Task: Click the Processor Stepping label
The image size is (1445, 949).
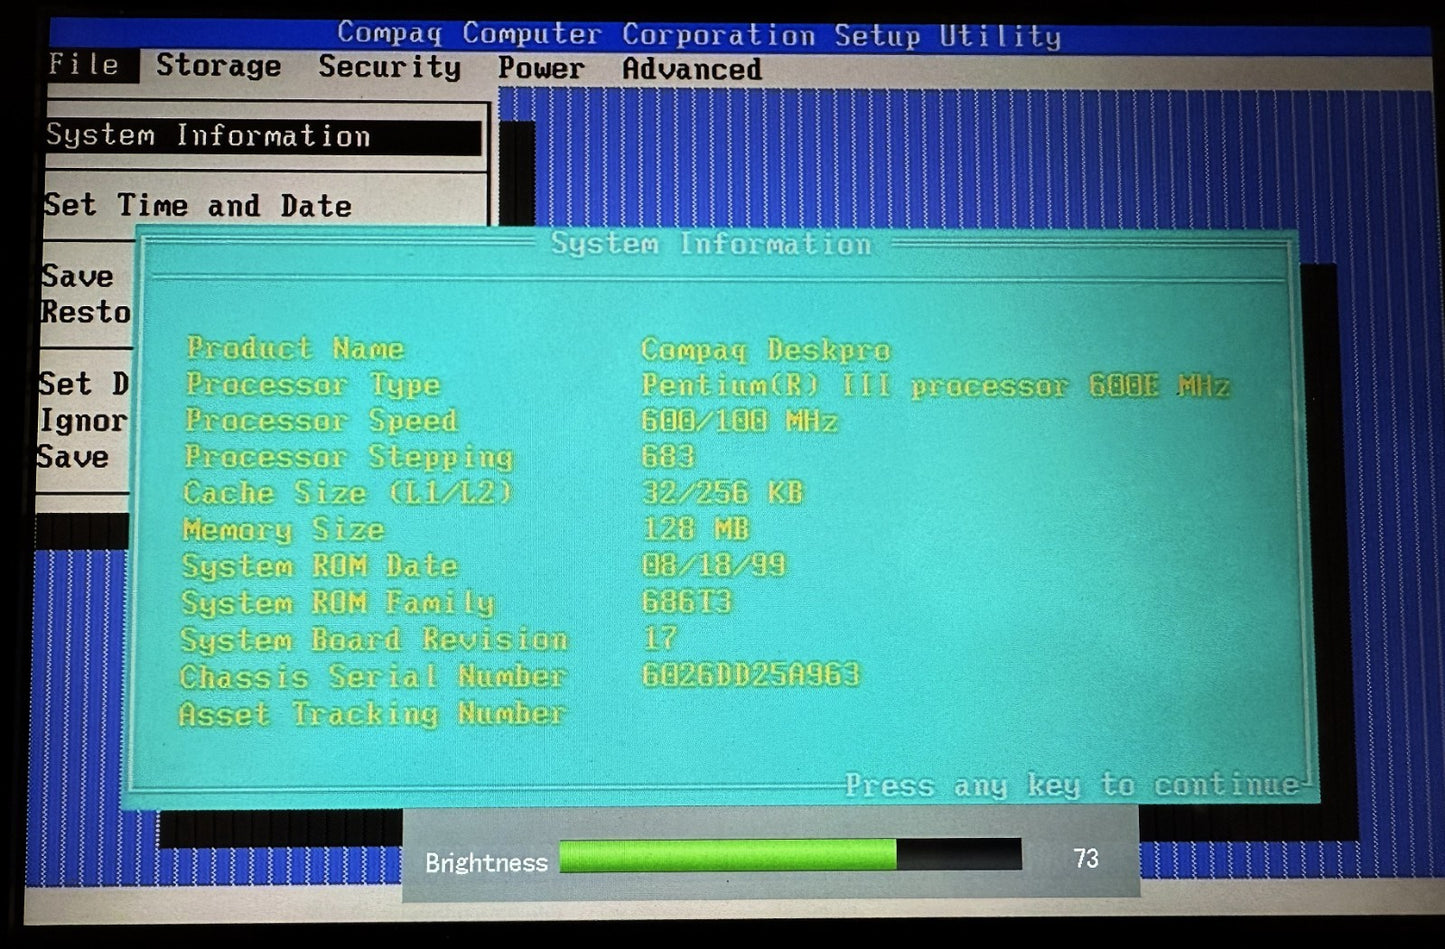Action: (x=348, y=457)
